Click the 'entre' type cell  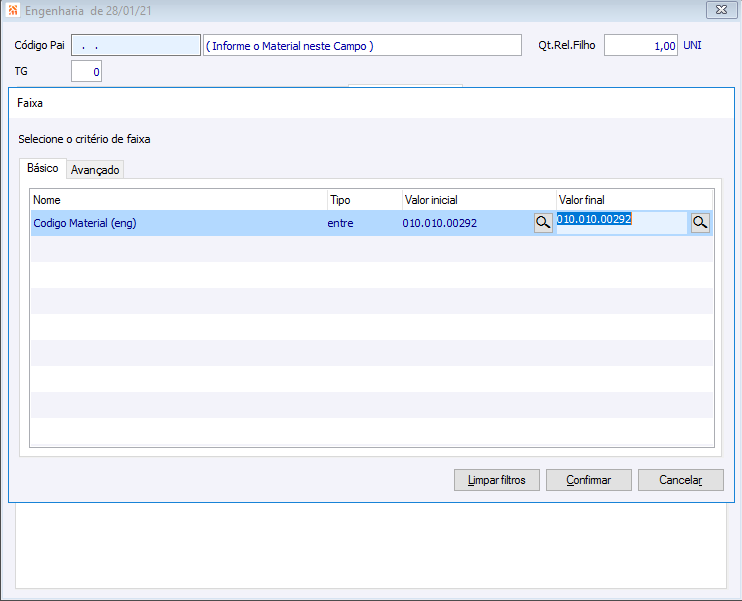(340, 223)
